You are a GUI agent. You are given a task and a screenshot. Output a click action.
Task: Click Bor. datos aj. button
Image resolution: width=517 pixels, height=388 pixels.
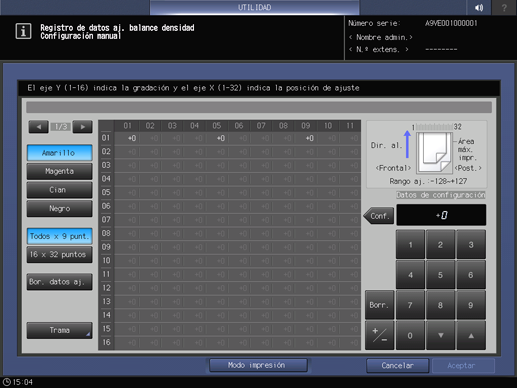point(59,282)
